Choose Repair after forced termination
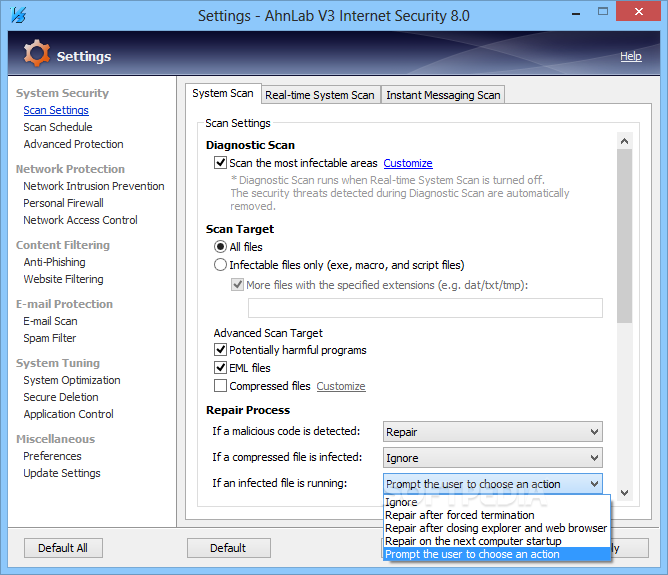This screenshot has height=575, width=668. (497, 515)
